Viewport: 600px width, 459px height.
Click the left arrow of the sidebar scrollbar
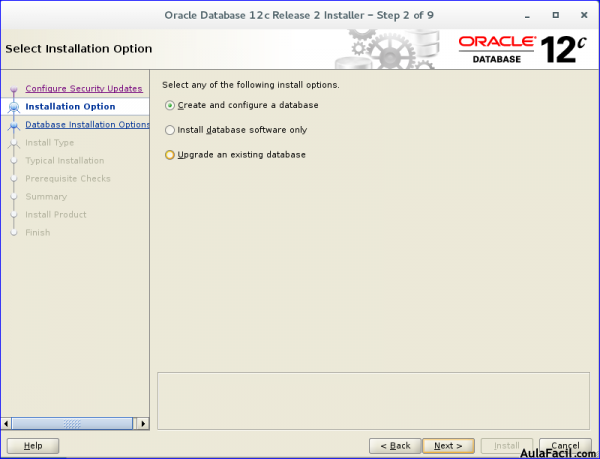(x=6, y=423)
